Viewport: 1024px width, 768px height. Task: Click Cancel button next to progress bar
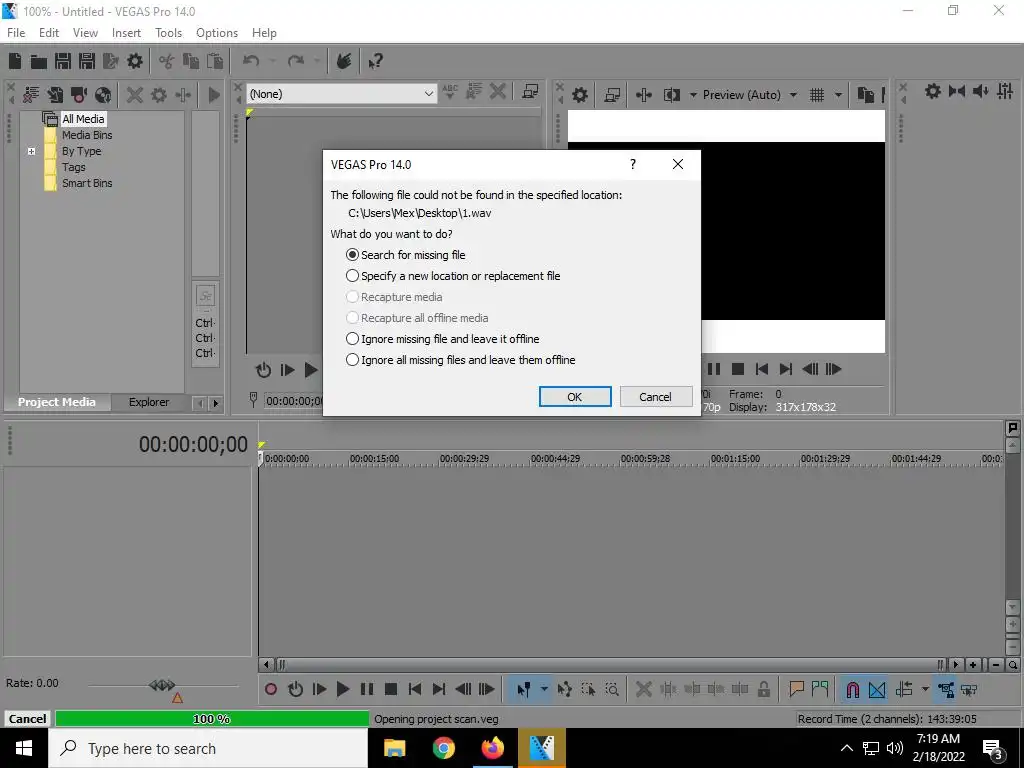27,718
